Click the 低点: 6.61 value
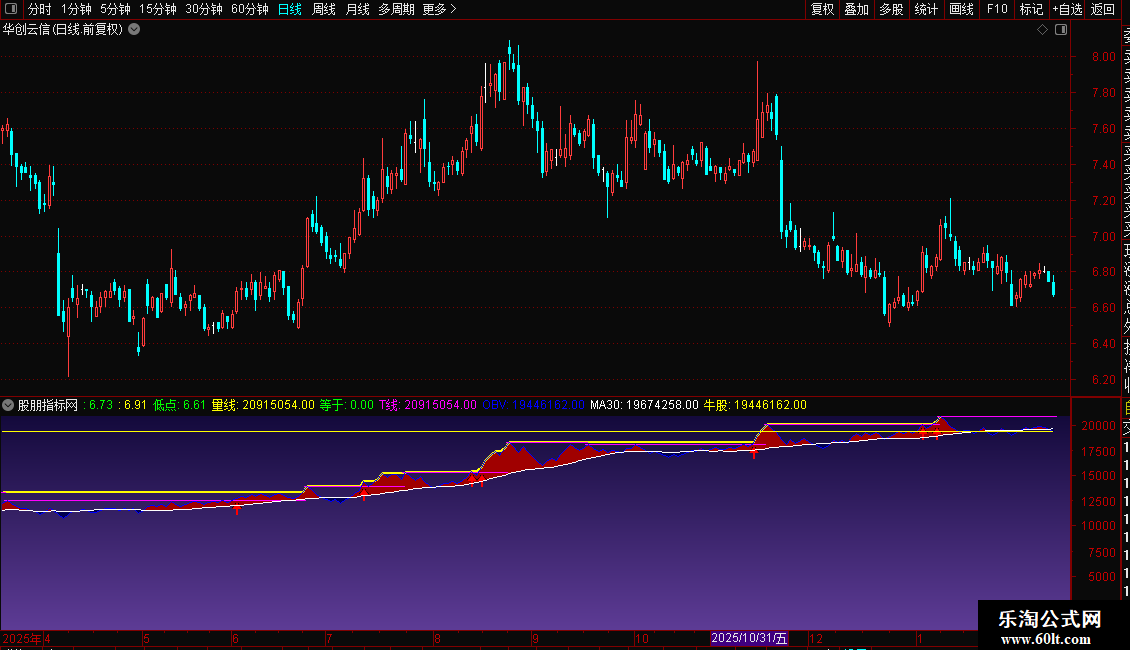The width and height of the screenshot is (1130, 650). pyautogui.click(x=179, y=405)
